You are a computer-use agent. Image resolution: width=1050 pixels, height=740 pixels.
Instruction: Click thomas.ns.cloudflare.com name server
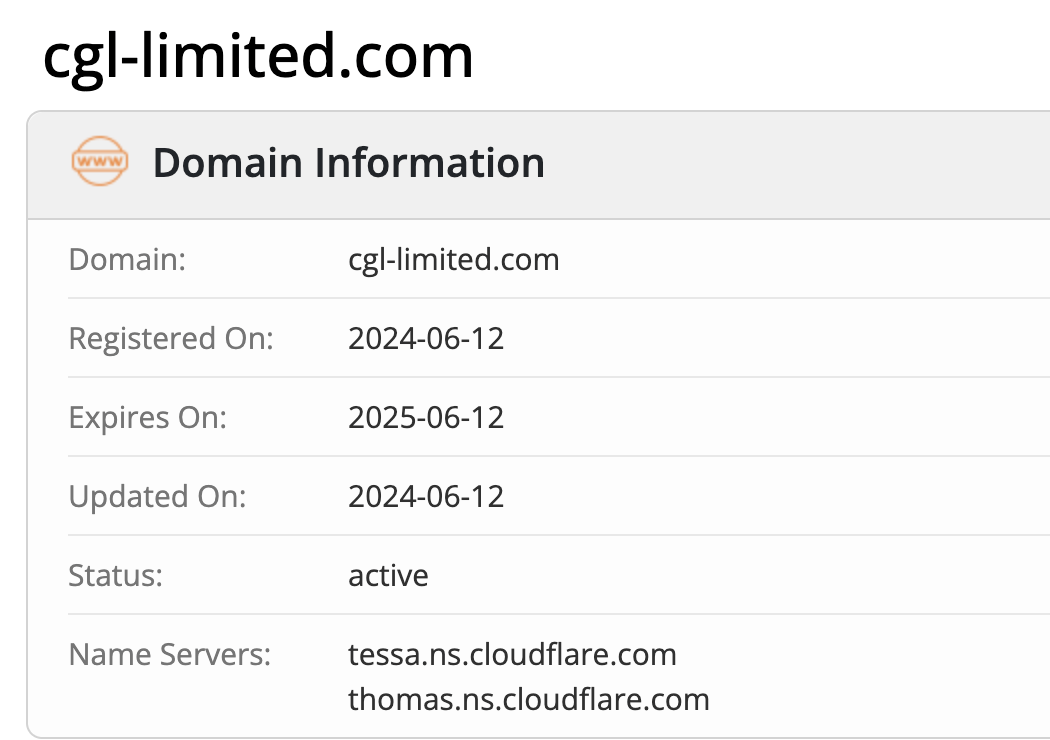[x=528, y=699]
